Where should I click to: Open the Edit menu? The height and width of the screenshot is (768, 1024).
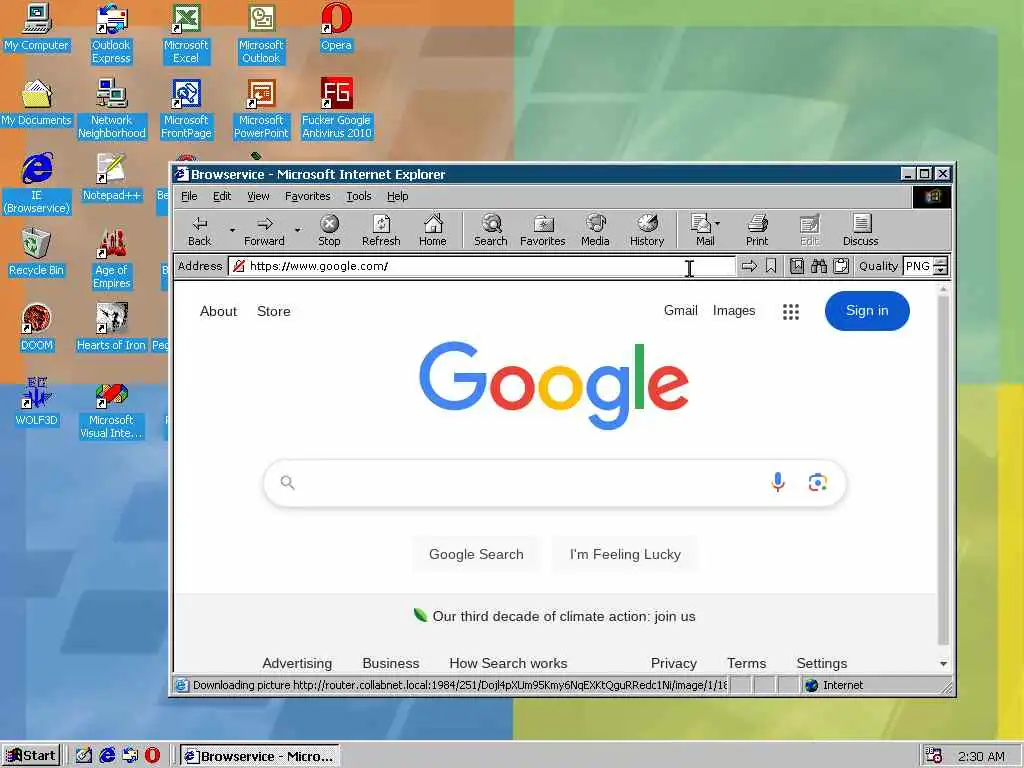pyautogui.click(x=222, y=196)
